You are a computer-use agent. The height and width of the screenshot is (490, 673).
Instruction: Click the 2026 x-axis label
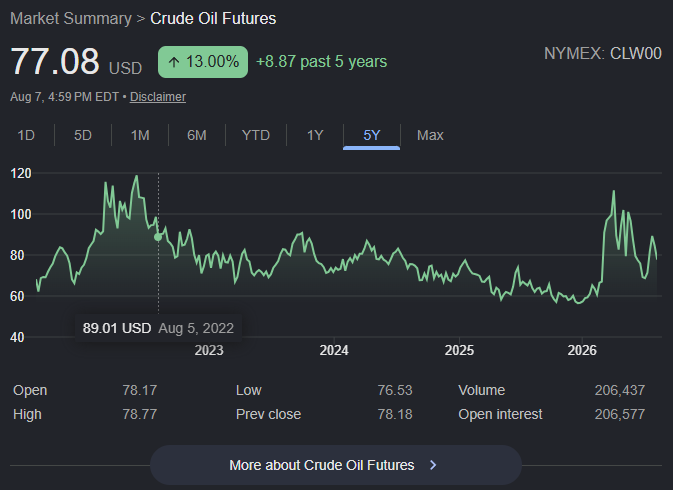coord(582,351)
